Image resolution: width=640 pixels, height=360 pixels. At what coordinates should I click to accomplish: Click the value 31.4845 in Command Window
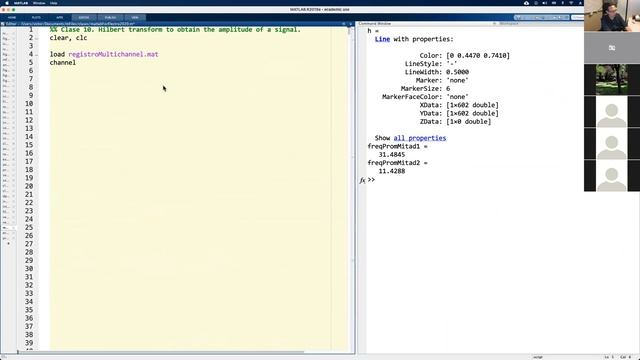pyautogui.click(x=392, y=155)
